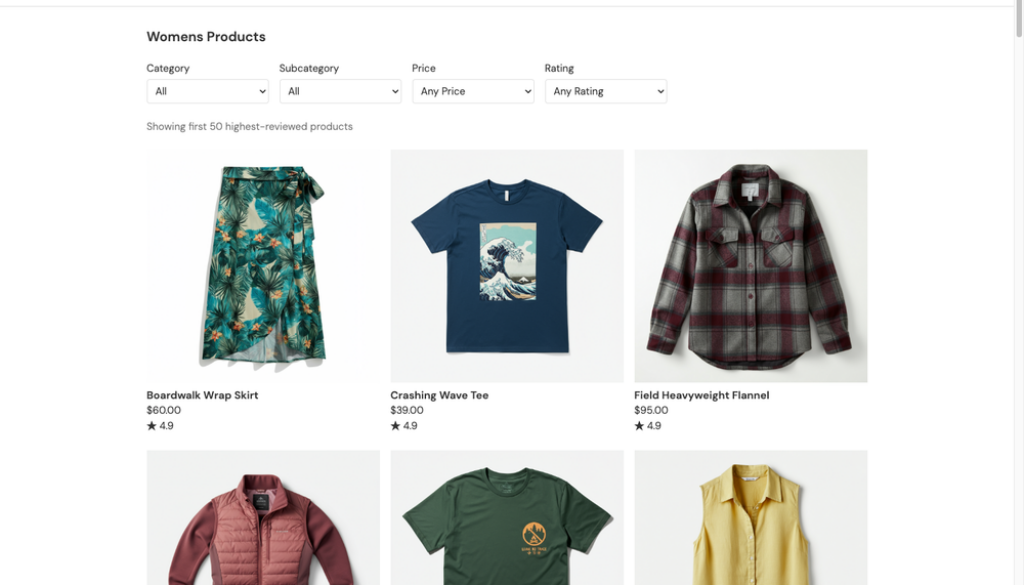The image size is (1024, 585).
Task: Click the star icon under Crashing Wave Tee
Action: tap(396, 426)
